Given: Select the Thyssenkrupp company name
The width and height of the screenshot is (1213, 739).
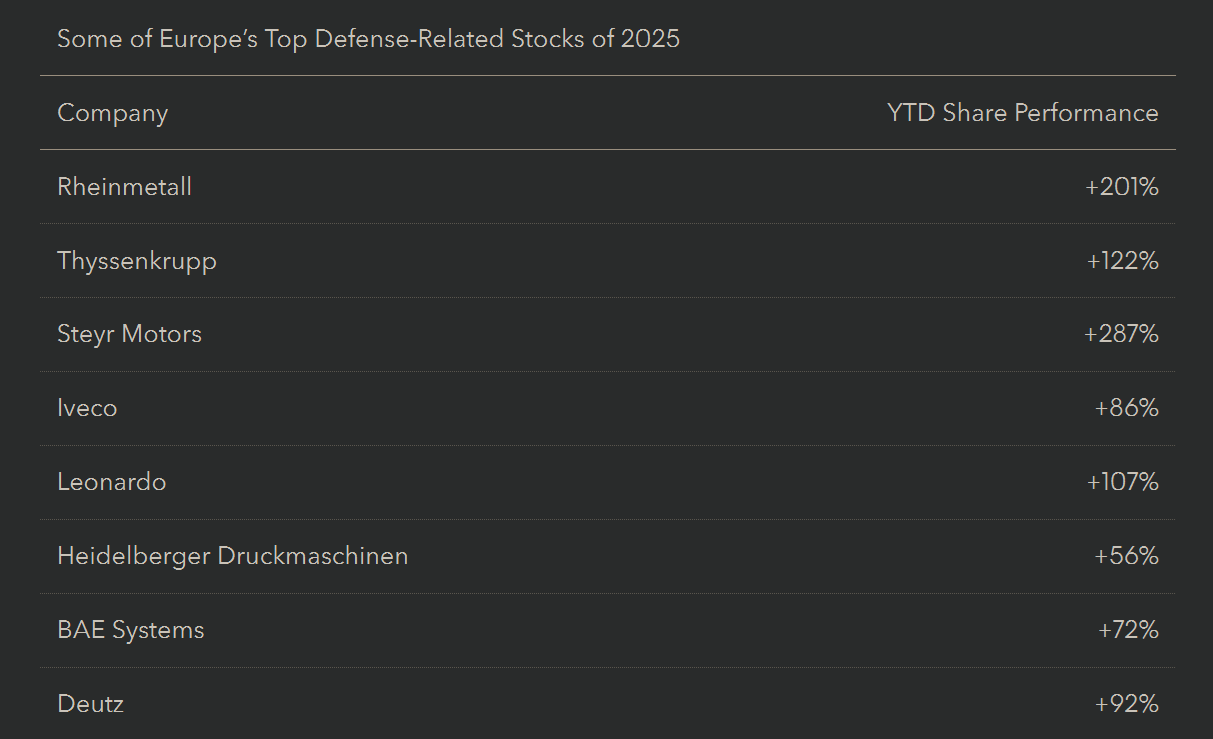Looking at the screenshot, I should coord(137,261).
